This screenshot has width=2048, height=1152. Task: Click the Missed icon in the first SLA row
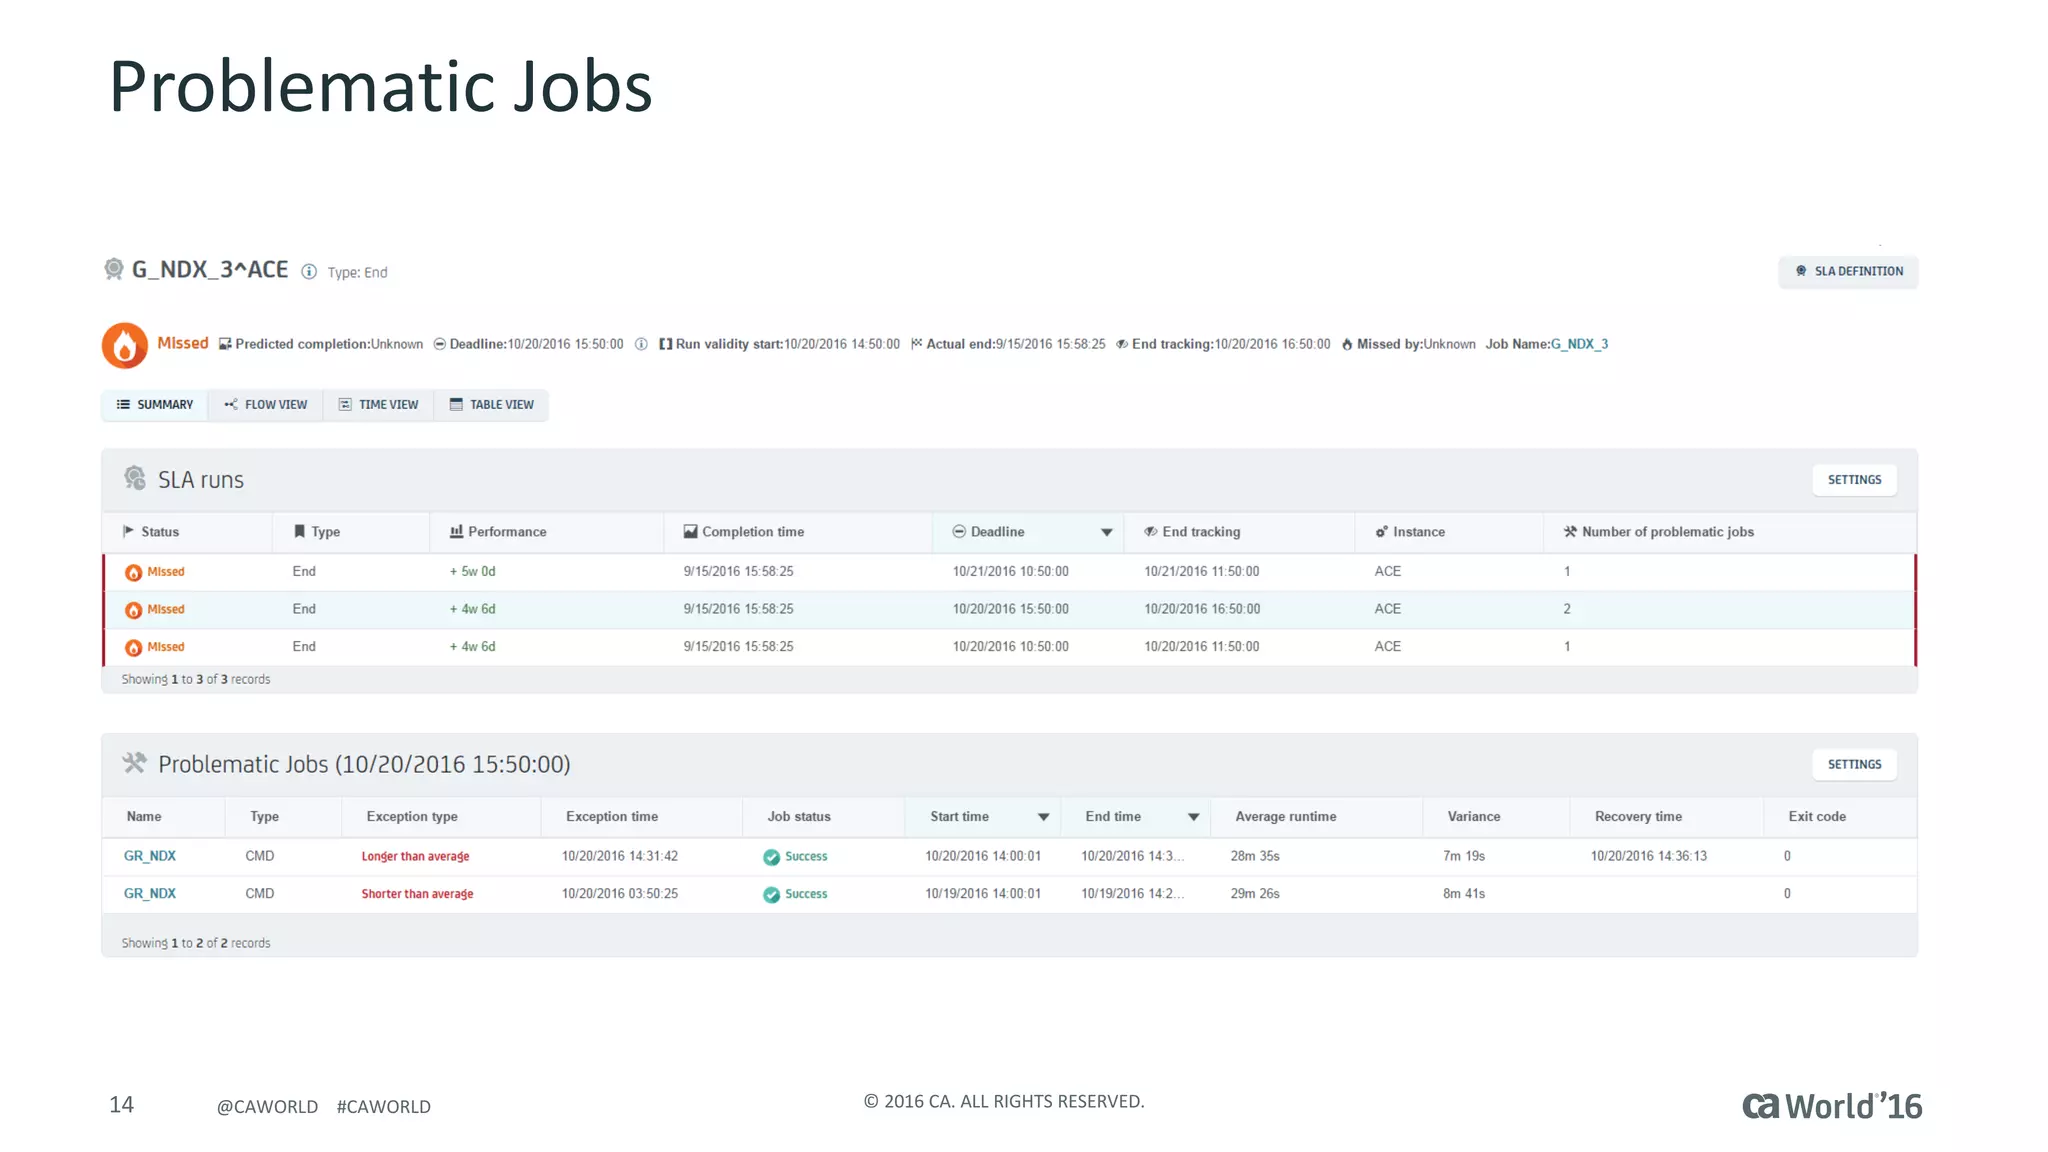tap(133, 572)
